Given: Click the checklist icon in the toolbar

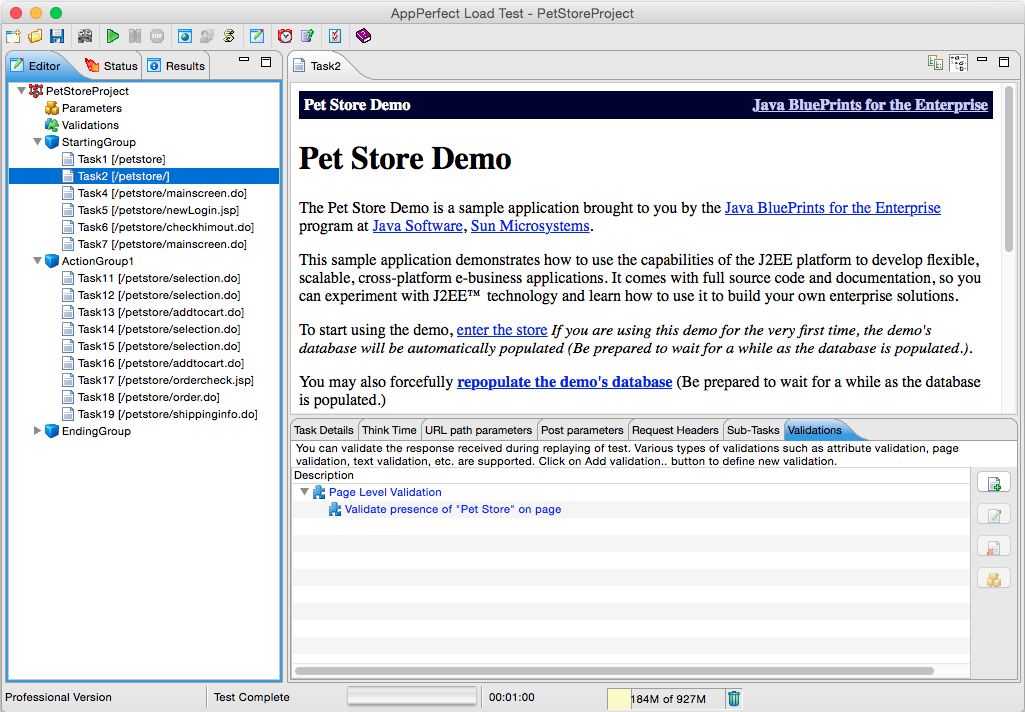Looking at the screenshot, I should (x=335, y=36).
